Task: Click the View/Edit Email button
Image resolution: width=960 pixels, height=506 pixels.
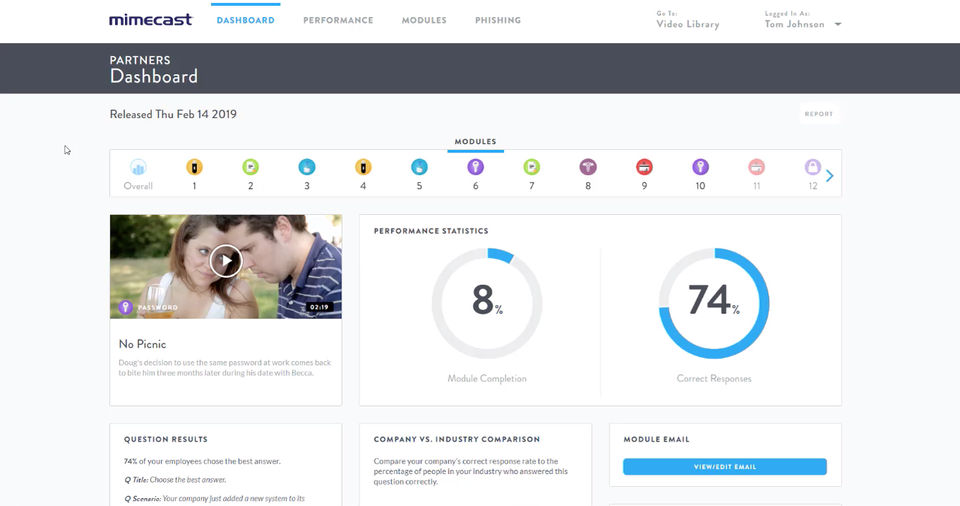Action: (725, 467)
